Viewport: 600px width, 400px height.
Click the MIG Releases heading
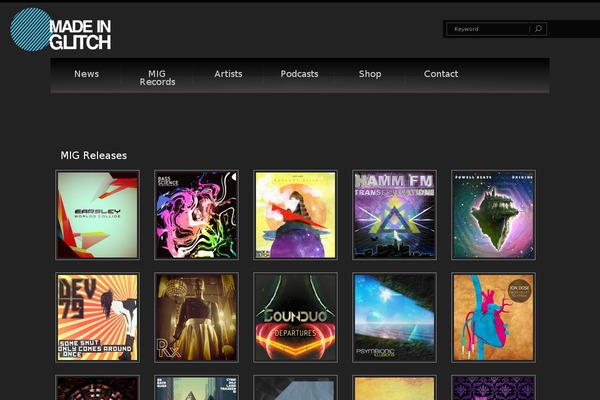pos(94,155)
